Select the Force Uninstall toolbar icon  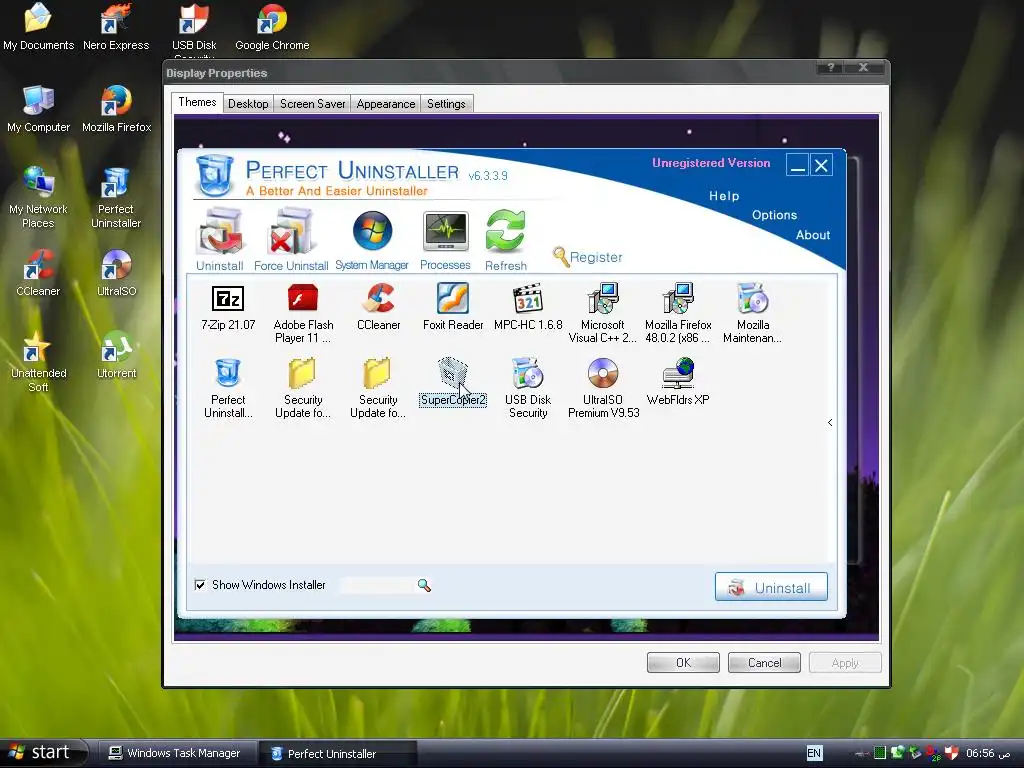[x=291, y=239]
